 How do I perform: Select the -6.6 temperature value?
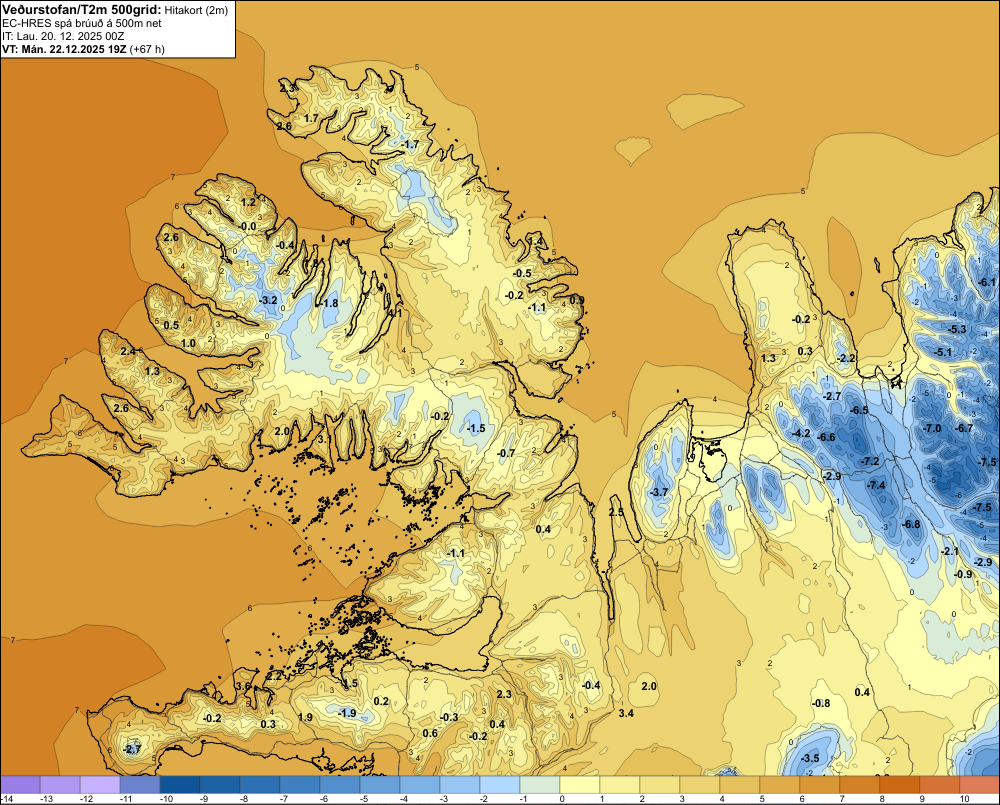pos(827,437)
